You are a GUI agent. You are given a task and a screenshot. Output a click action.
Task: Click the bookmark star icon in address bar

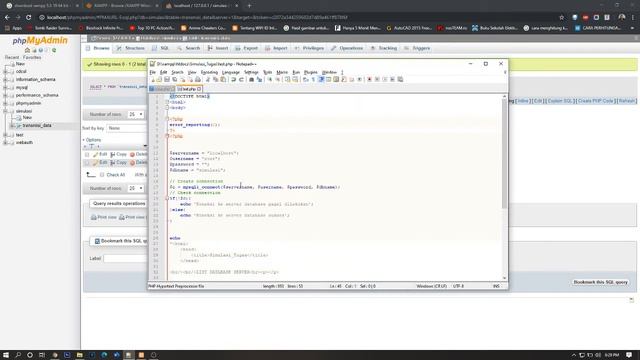click(562, 18)
